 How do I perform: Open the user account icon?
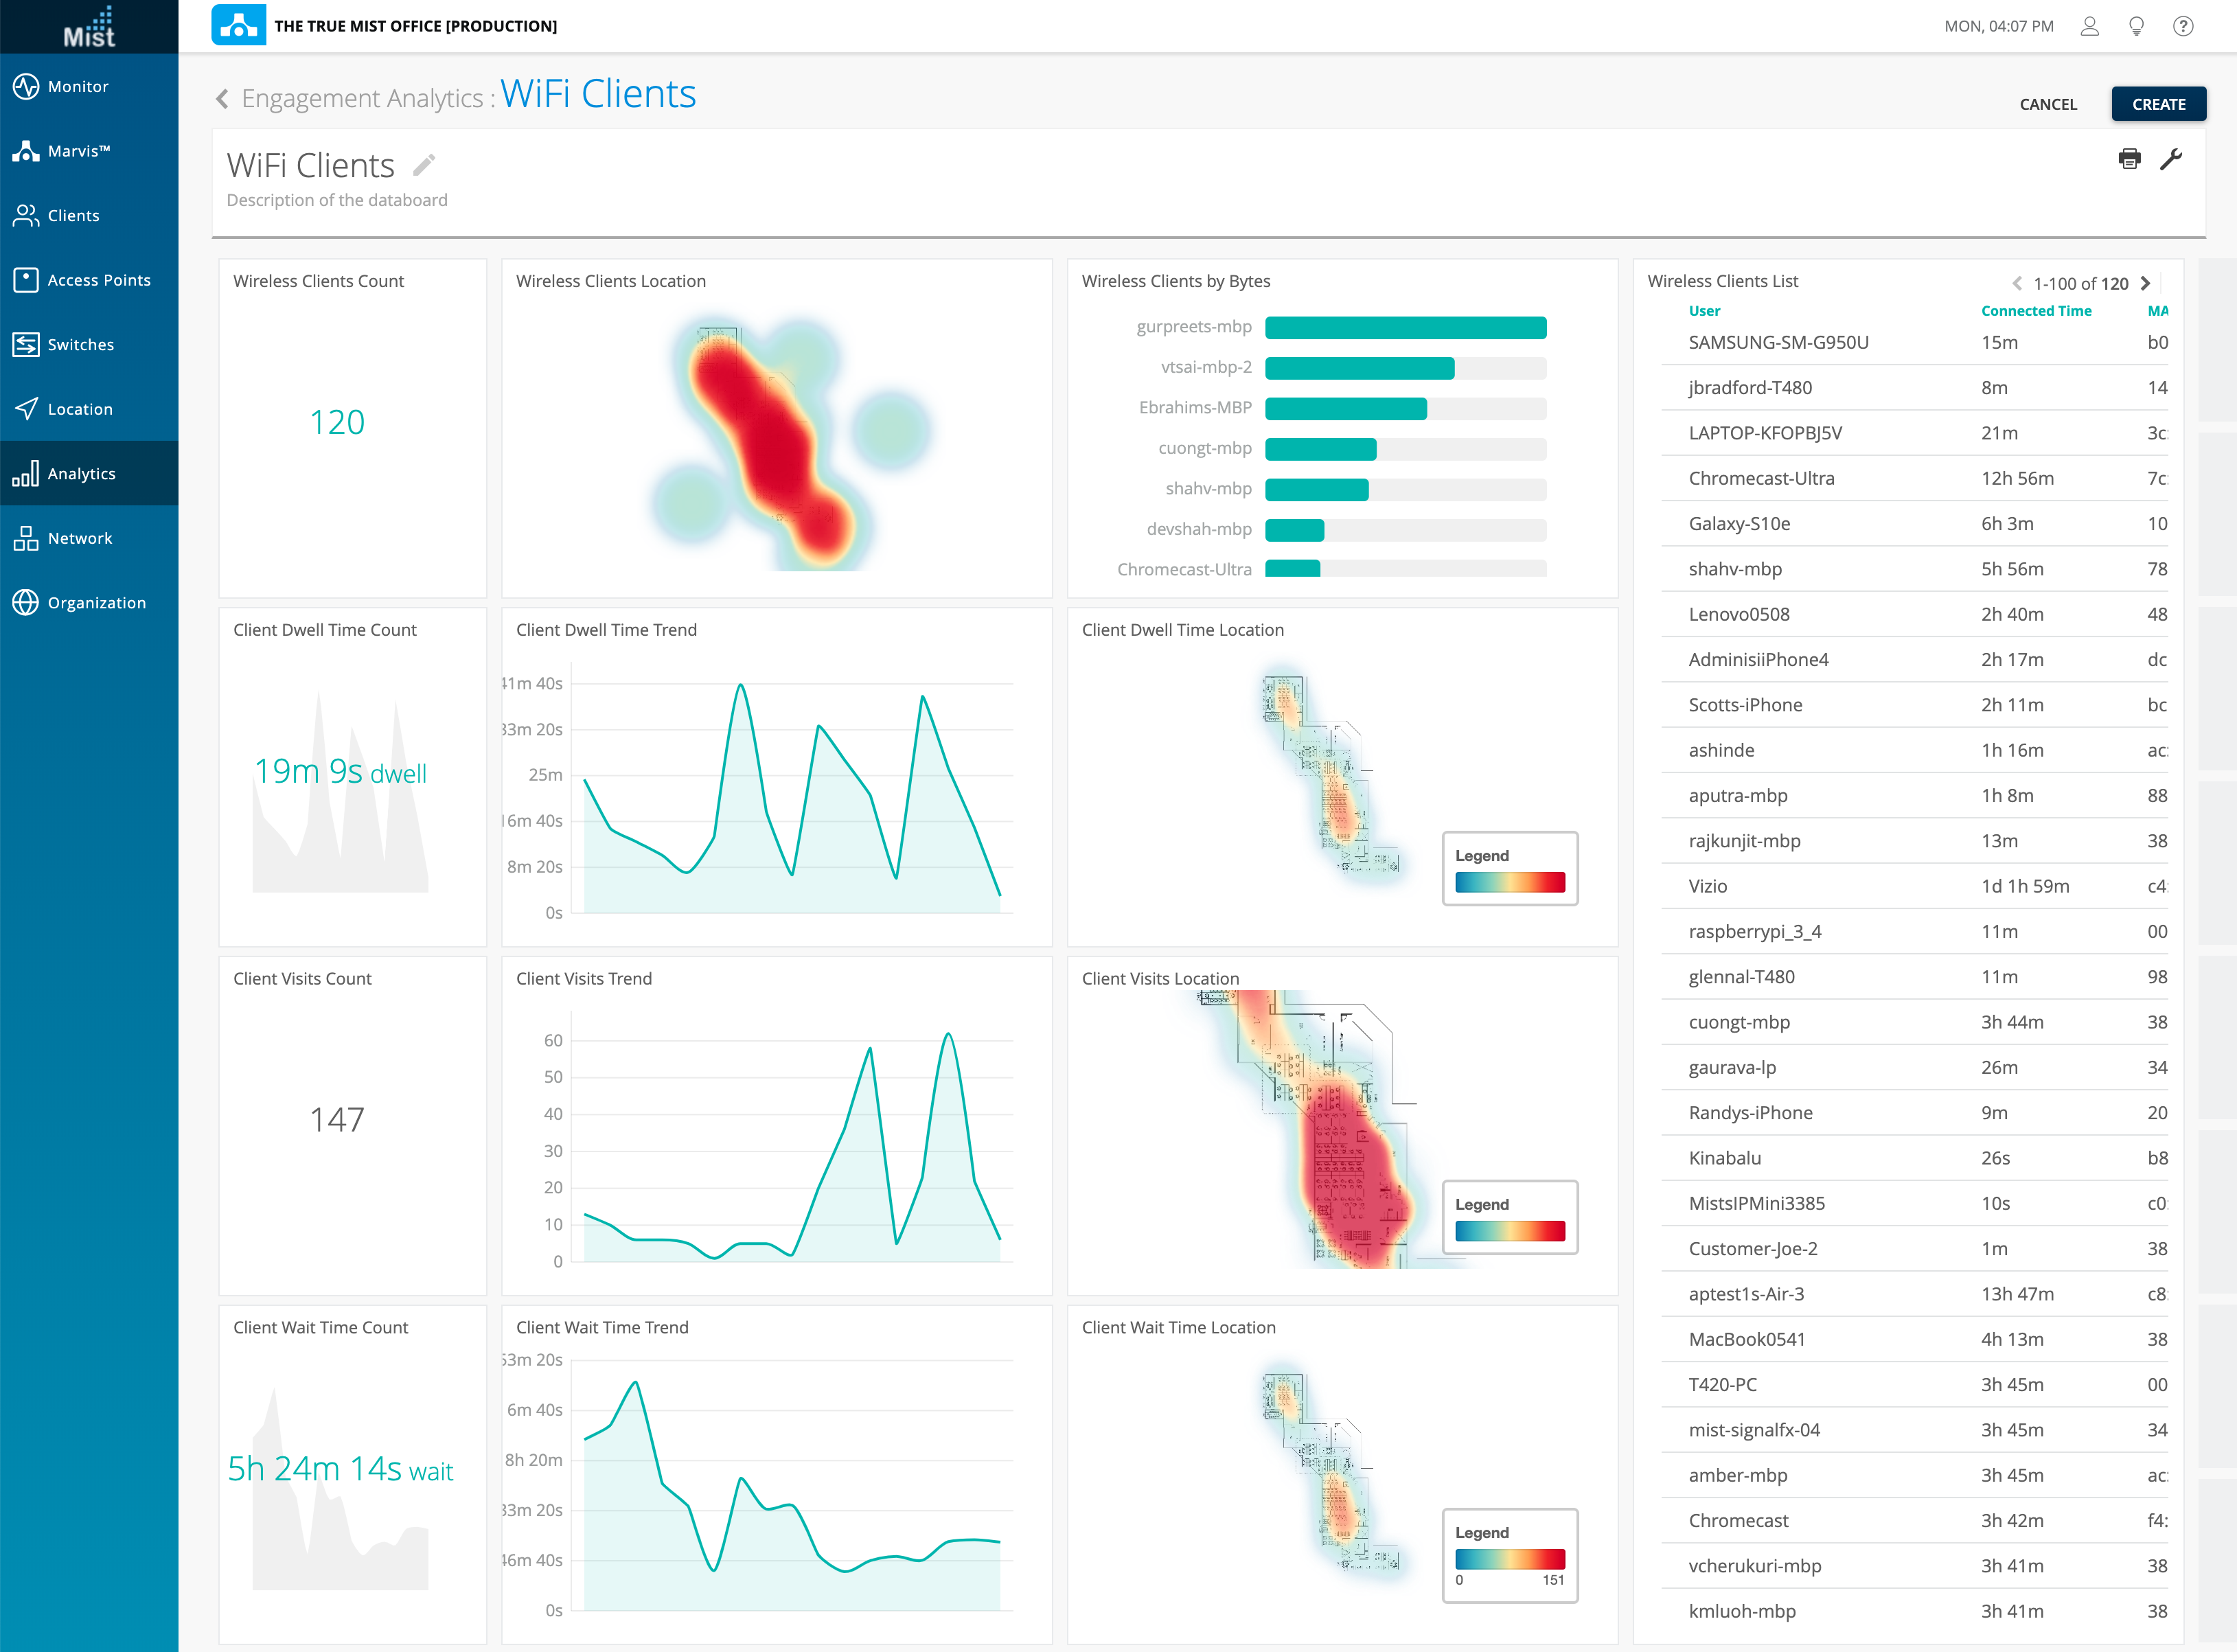click(2089, 26)
